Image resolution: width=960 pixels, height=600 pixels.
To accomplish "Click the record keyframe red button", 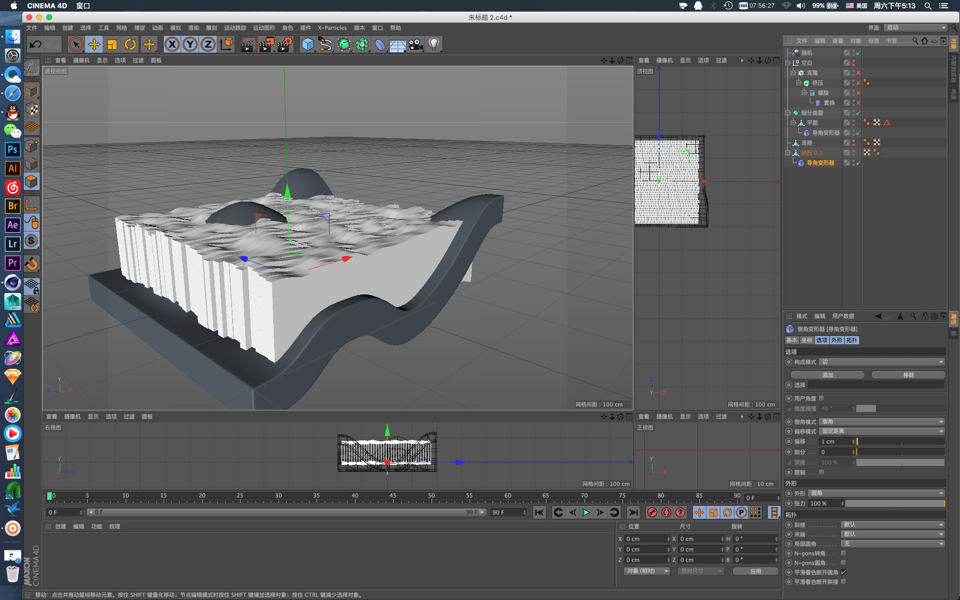I will 652,512.
